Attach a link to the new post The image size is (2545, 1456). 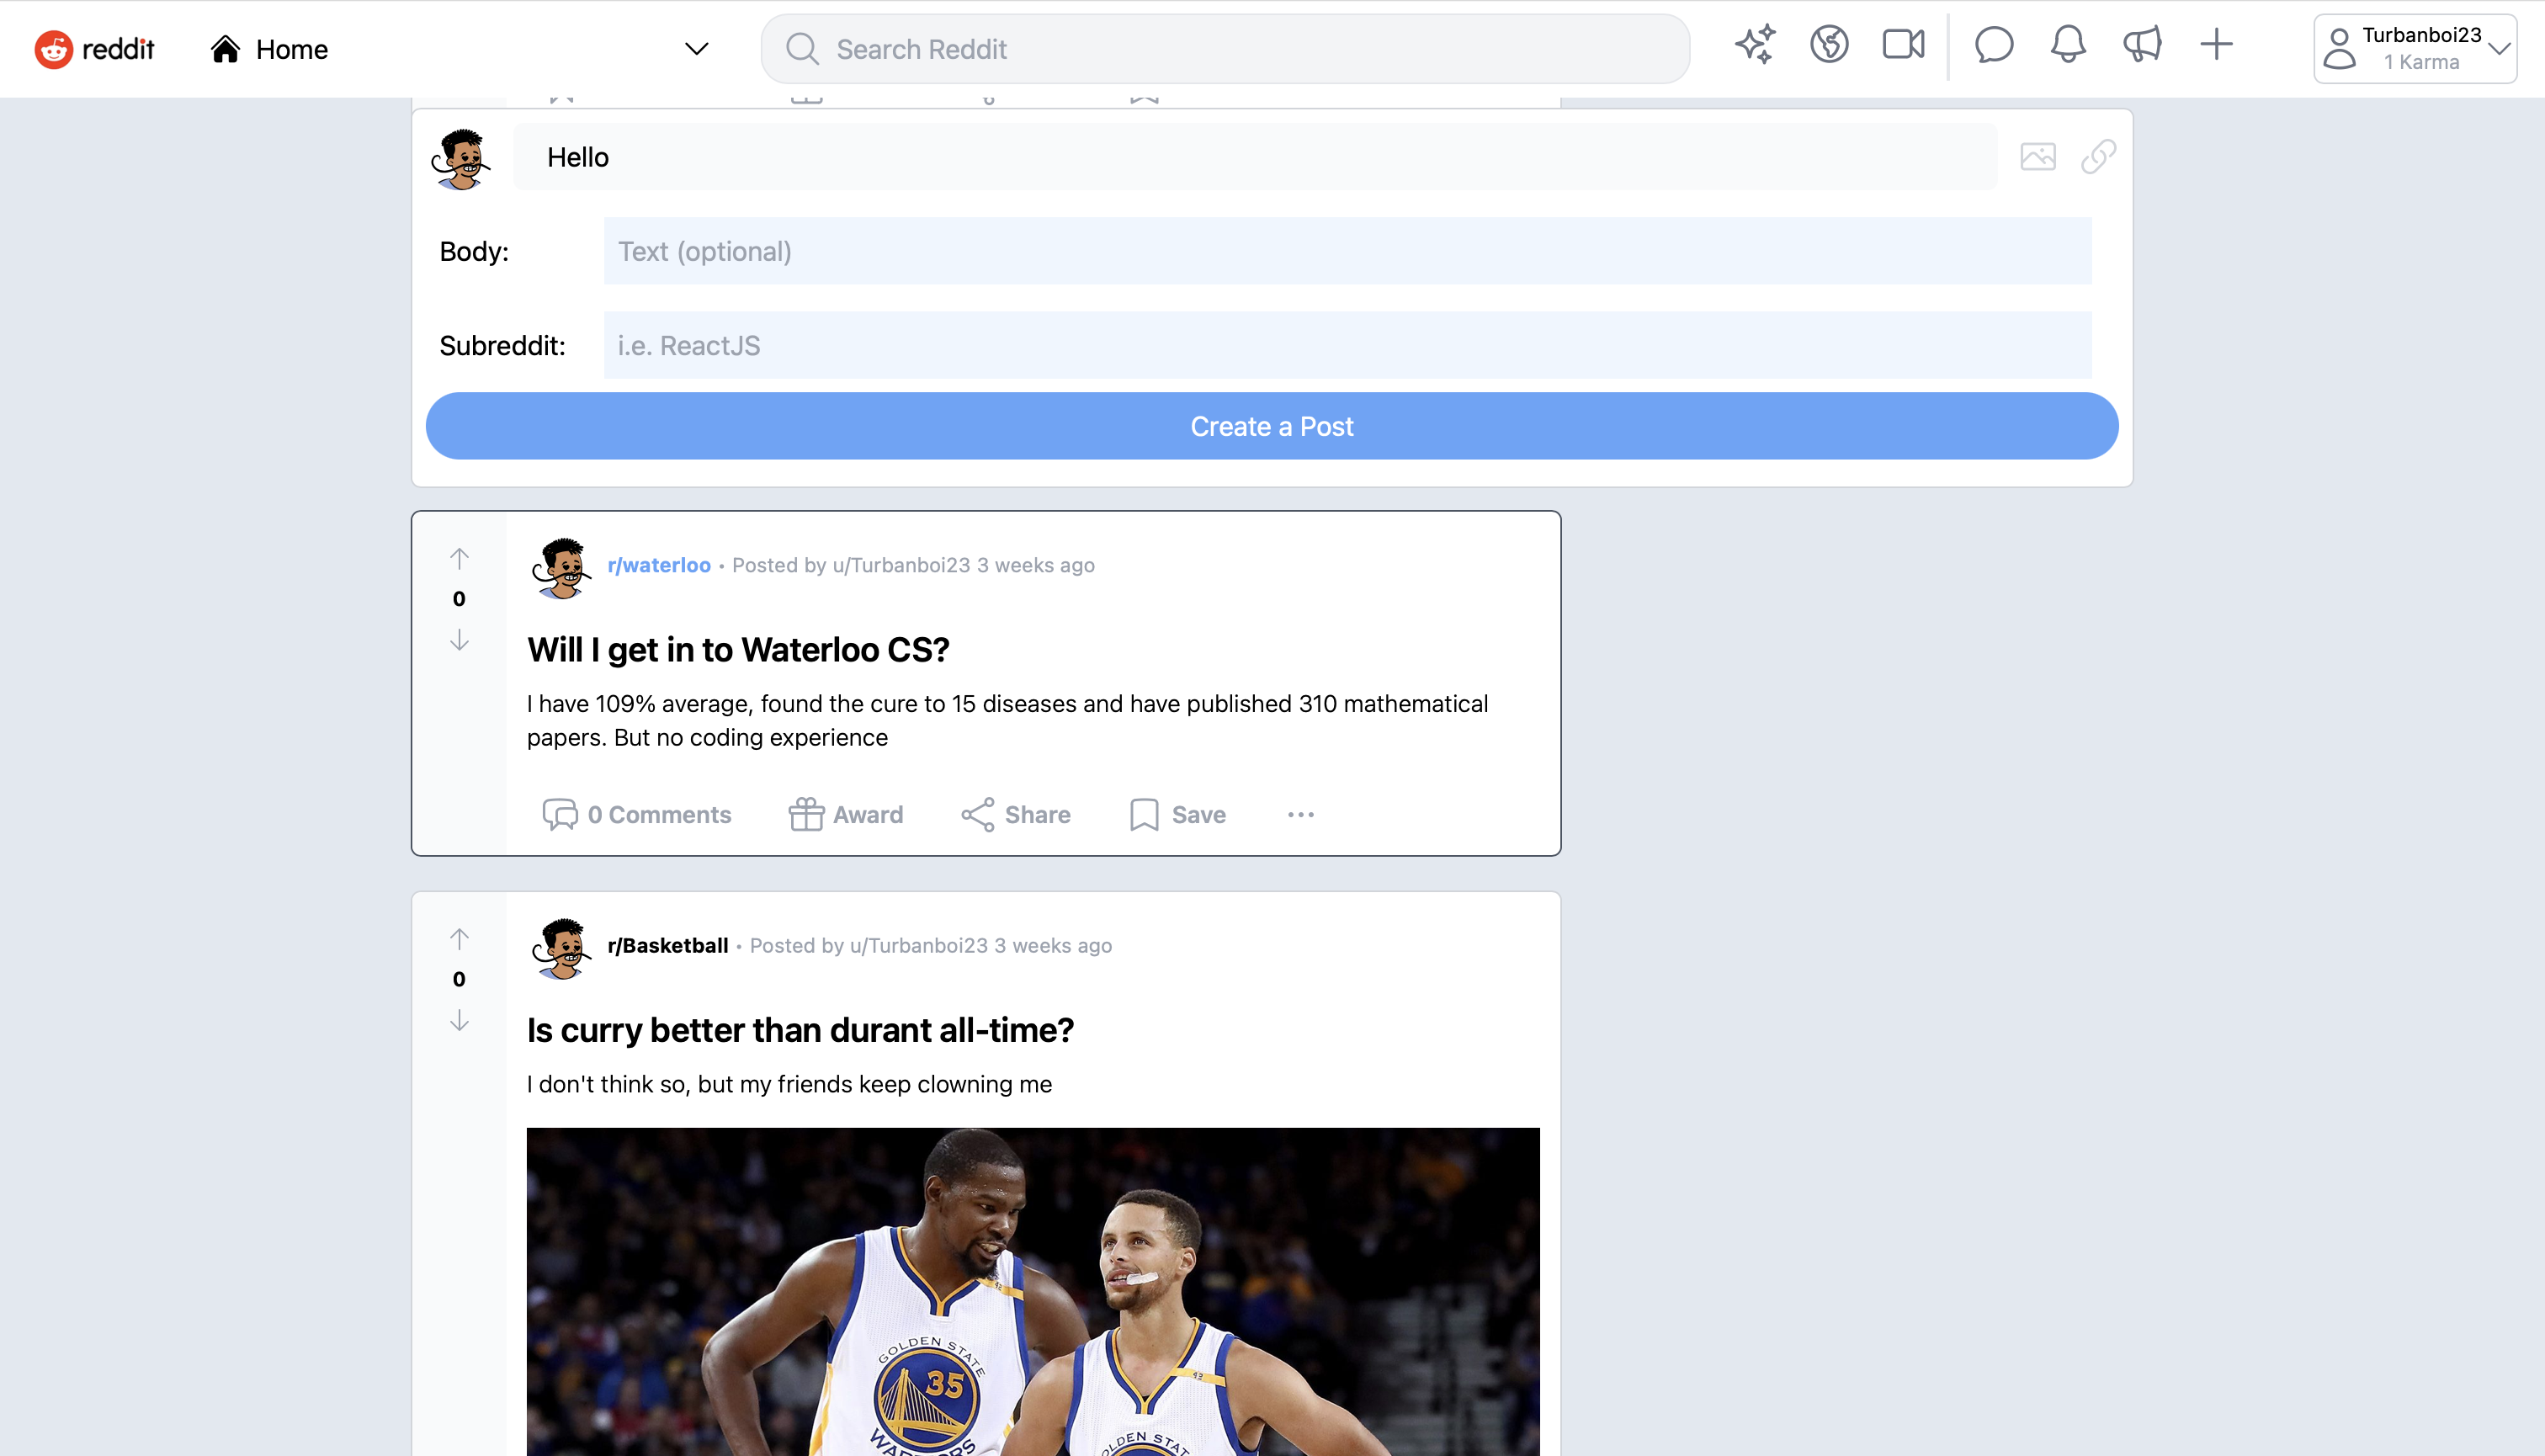point(2097,156)
